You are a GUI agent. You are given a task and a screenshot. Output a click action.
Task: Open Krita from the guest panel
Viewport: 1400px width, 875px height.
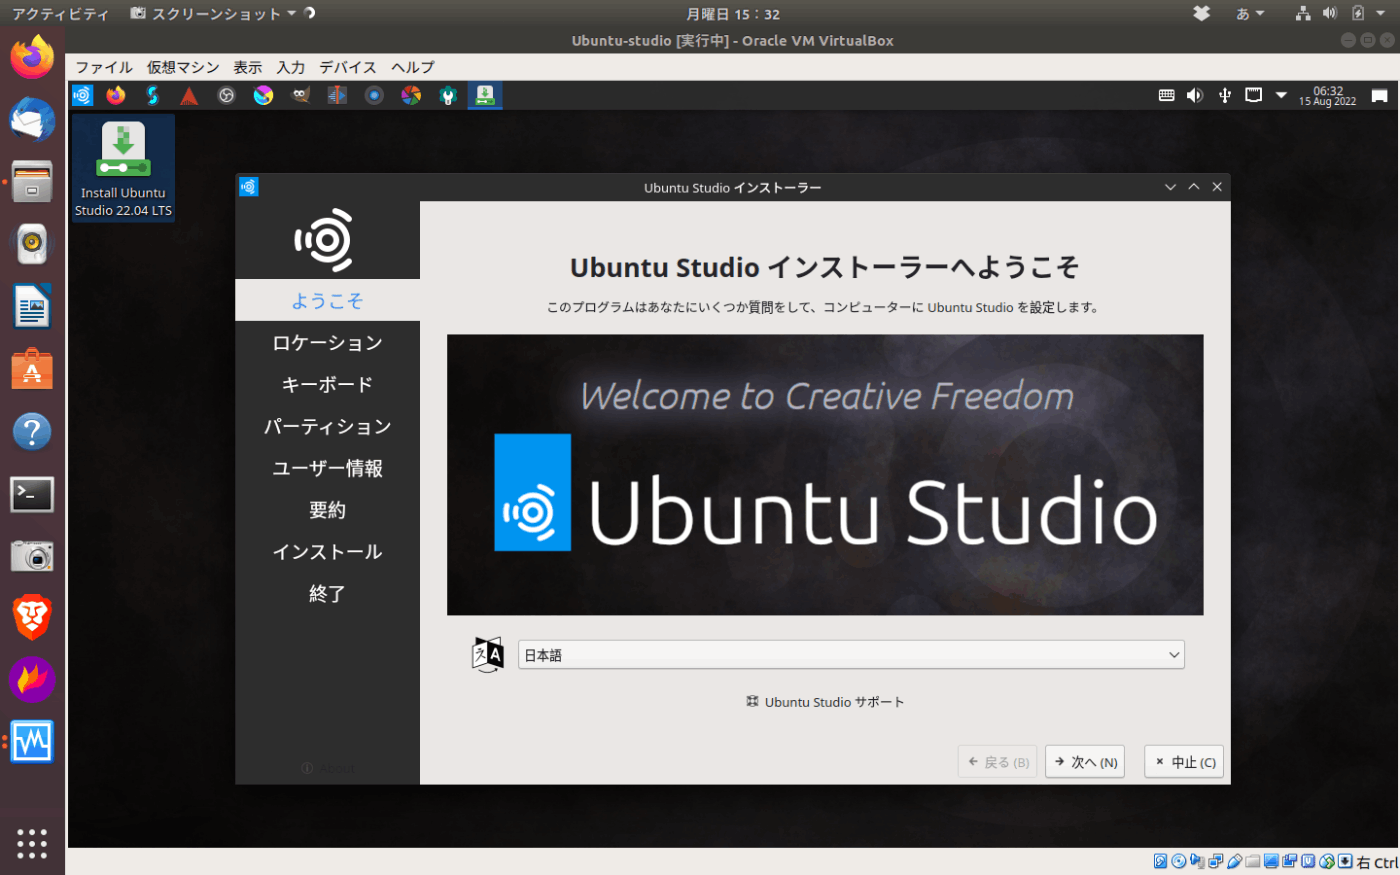point(263,95)
